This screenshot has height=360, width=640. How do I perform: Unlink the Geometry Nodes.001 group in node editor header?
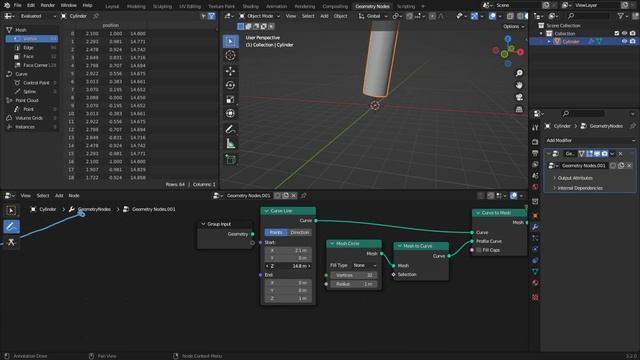293,196
